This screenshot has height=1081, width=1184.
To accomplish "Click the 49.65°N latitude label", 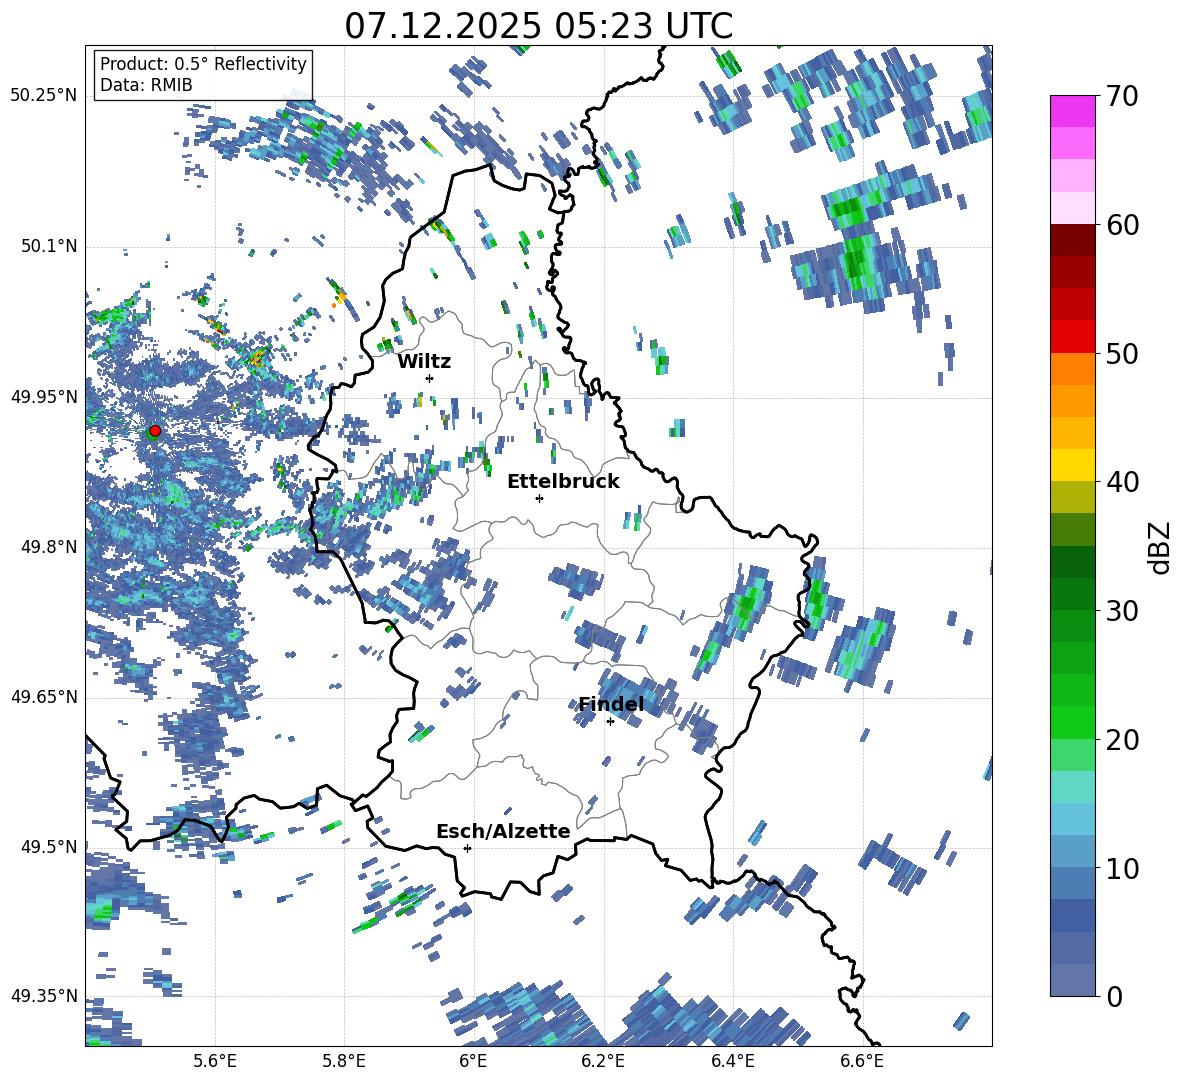I will (x=44, y=697).
